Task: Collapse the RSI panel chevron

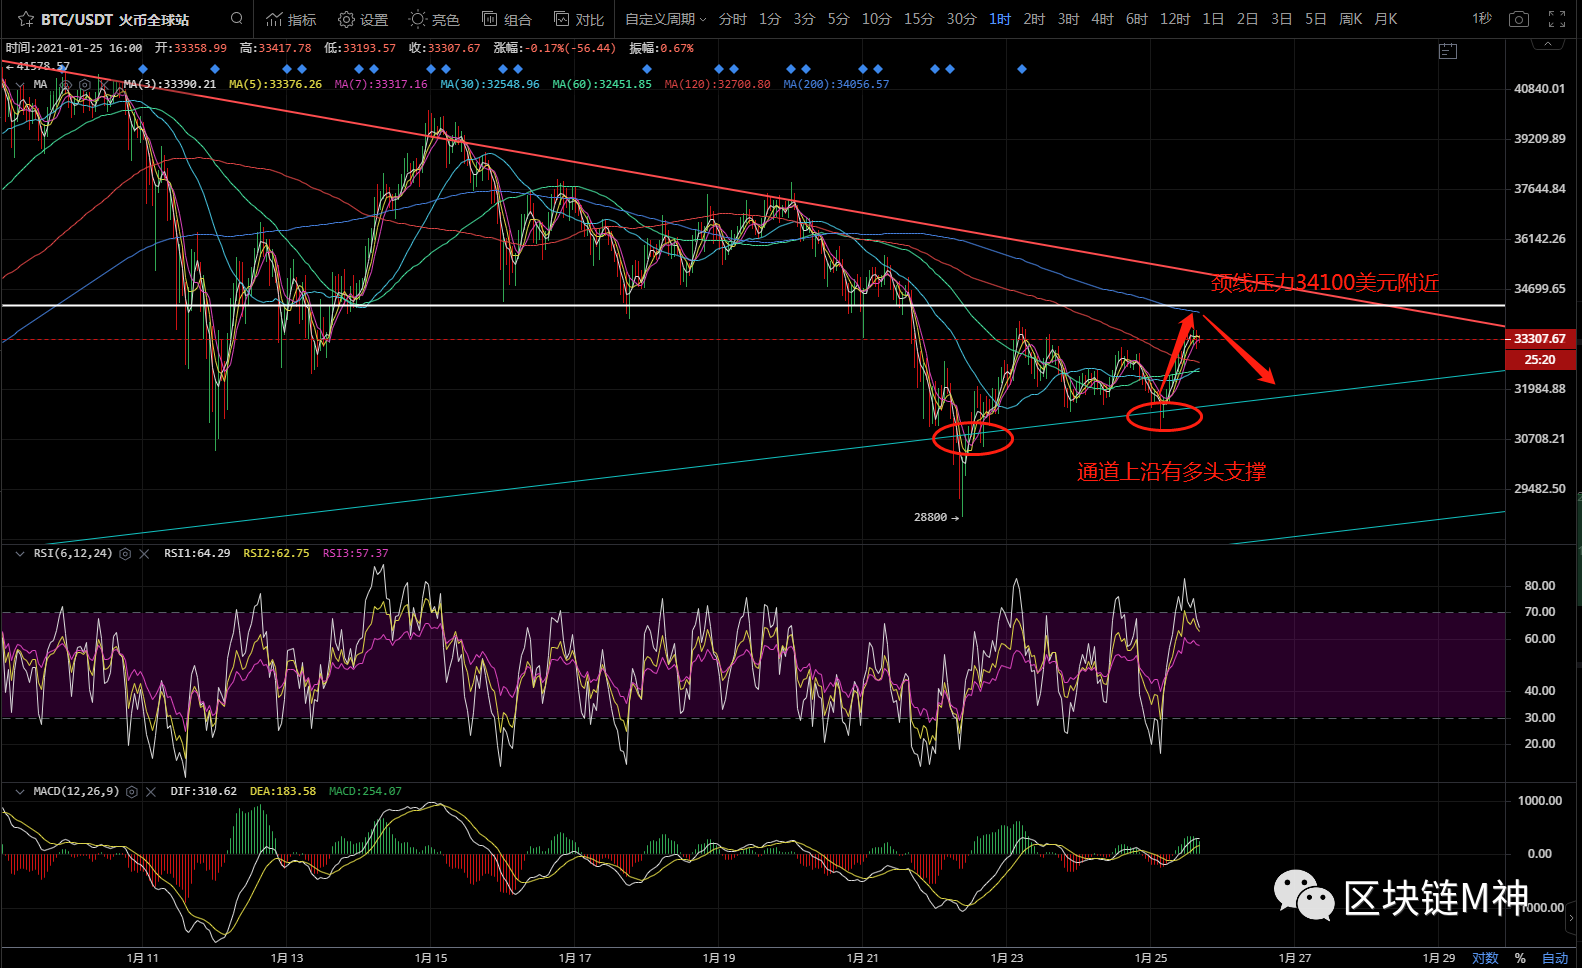Action: 19,553
